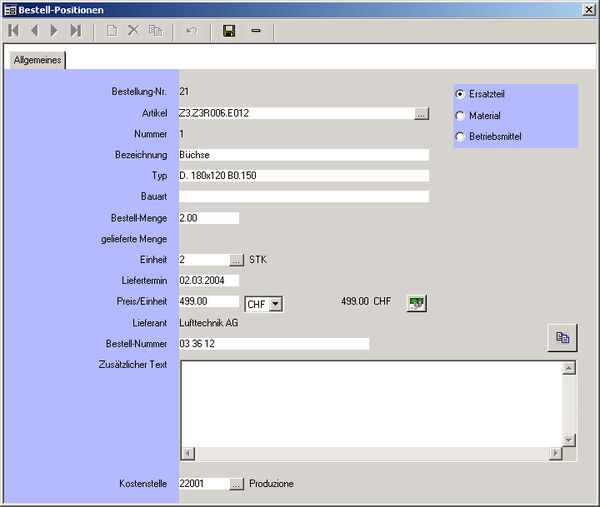Select the Material radio button

460,115
